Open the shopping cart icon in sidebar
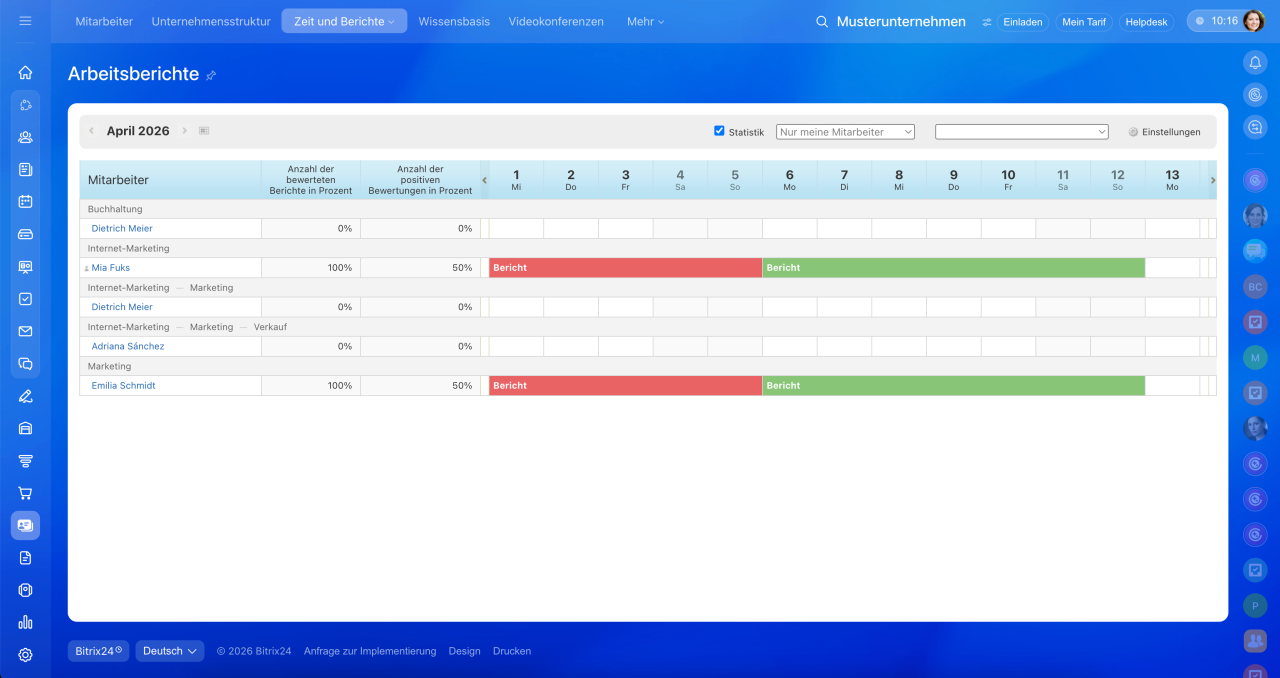 pos(25,493)
